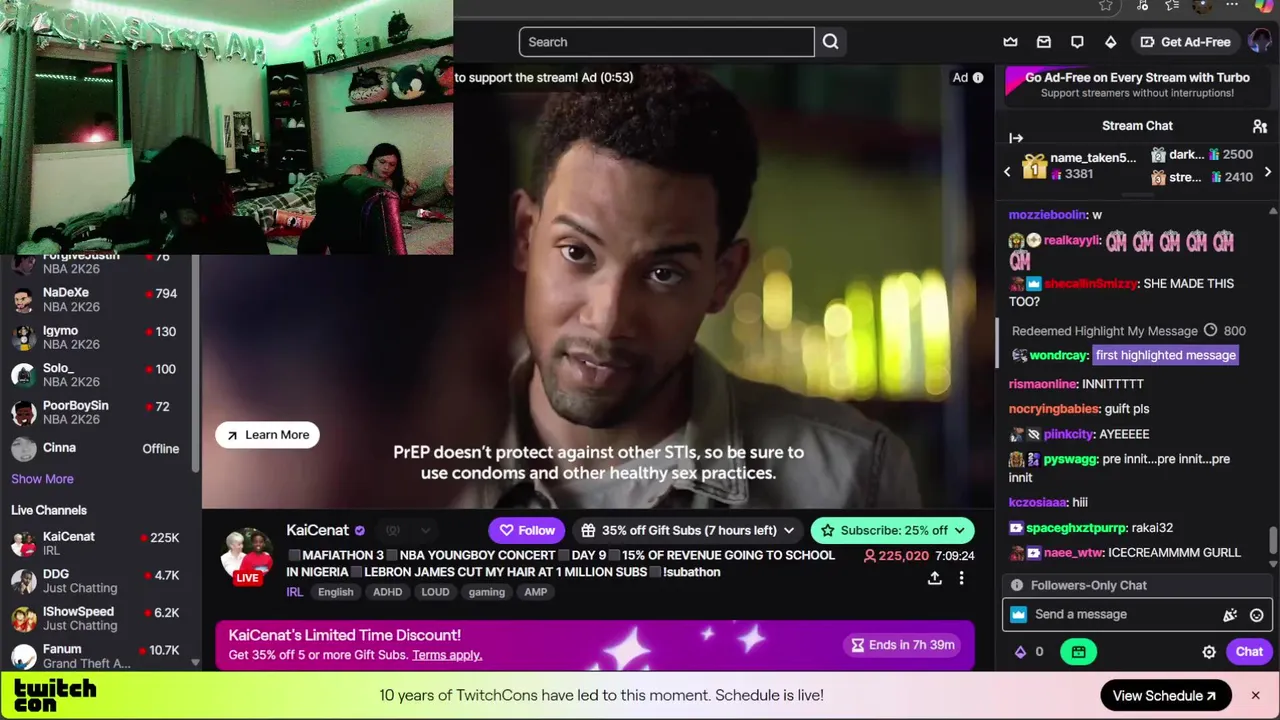This screenshot has height=720, width=1280.
Task: Click the ad info icon on video
Action: click(x=978, y=77)
